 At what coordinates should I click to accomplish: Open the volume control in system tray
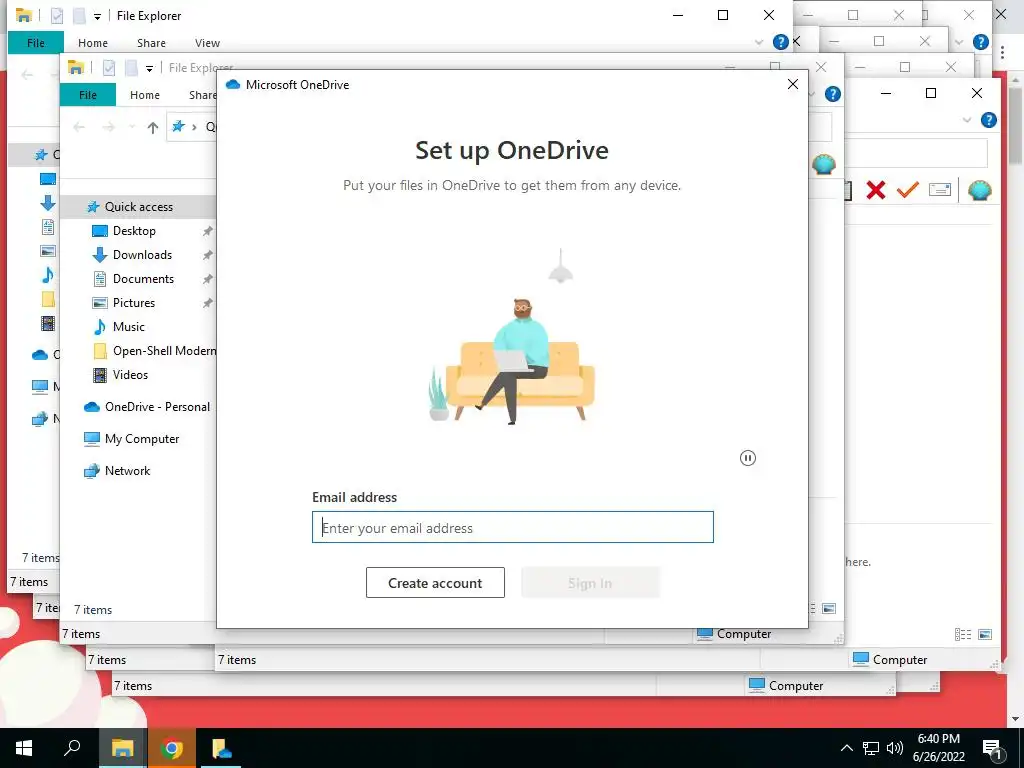895,748
